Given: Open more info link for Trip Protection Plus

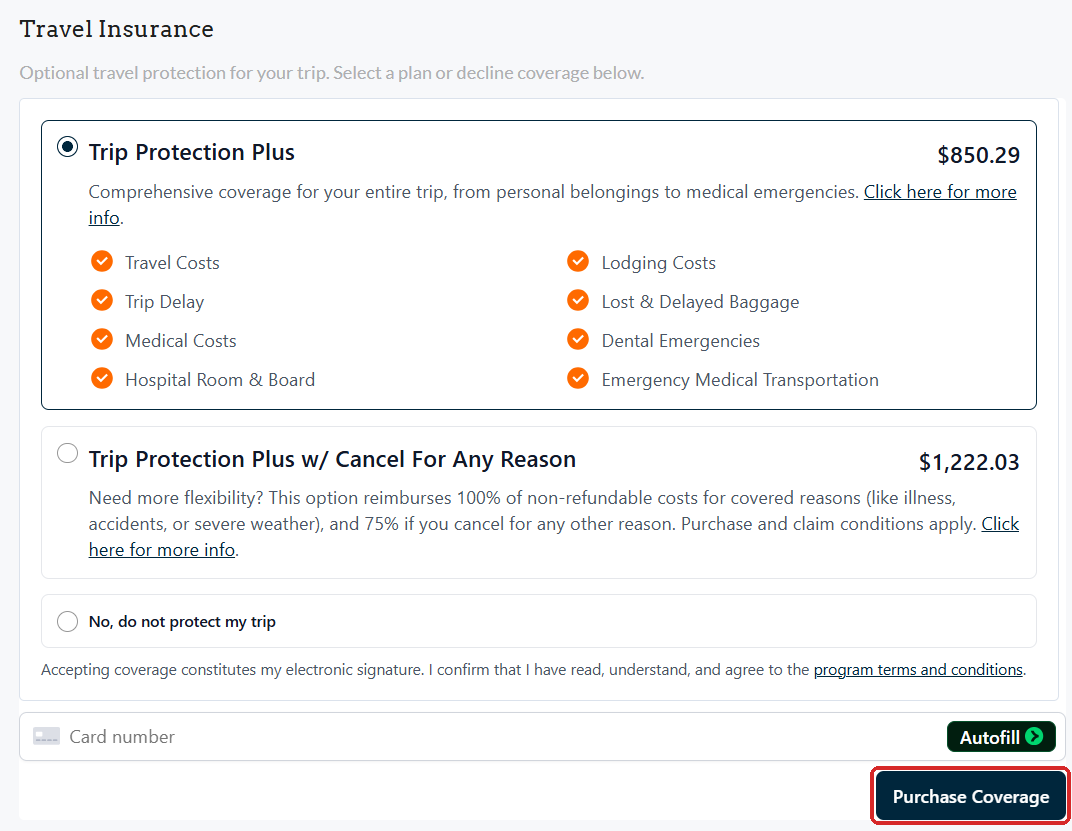Looking at the screenshot, I should tap(940, 192).
